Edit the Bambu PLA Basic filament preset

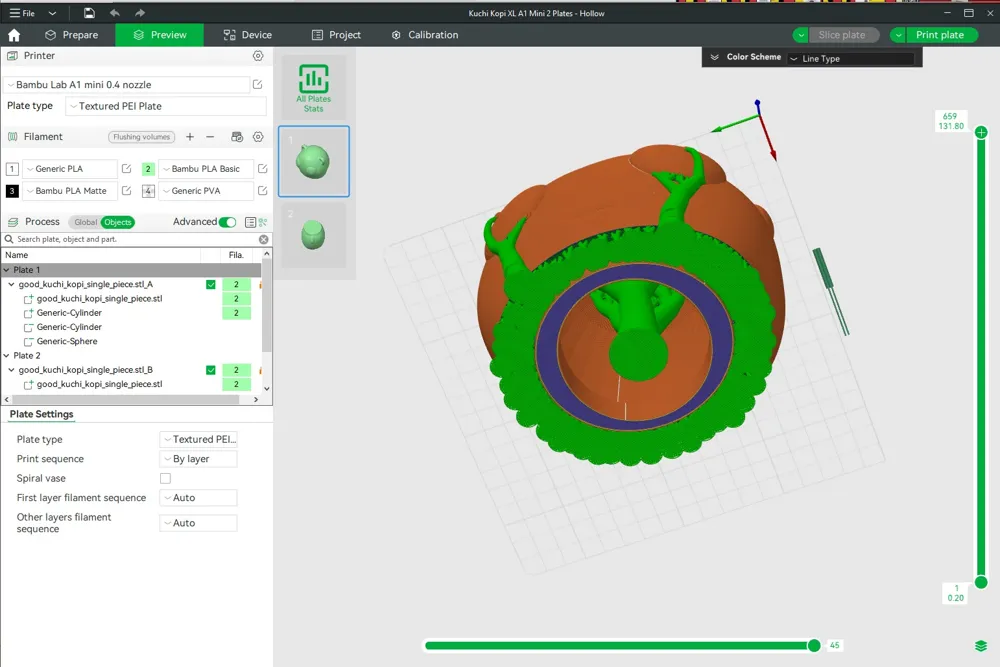pyautogui.click(x=262, y=168)
